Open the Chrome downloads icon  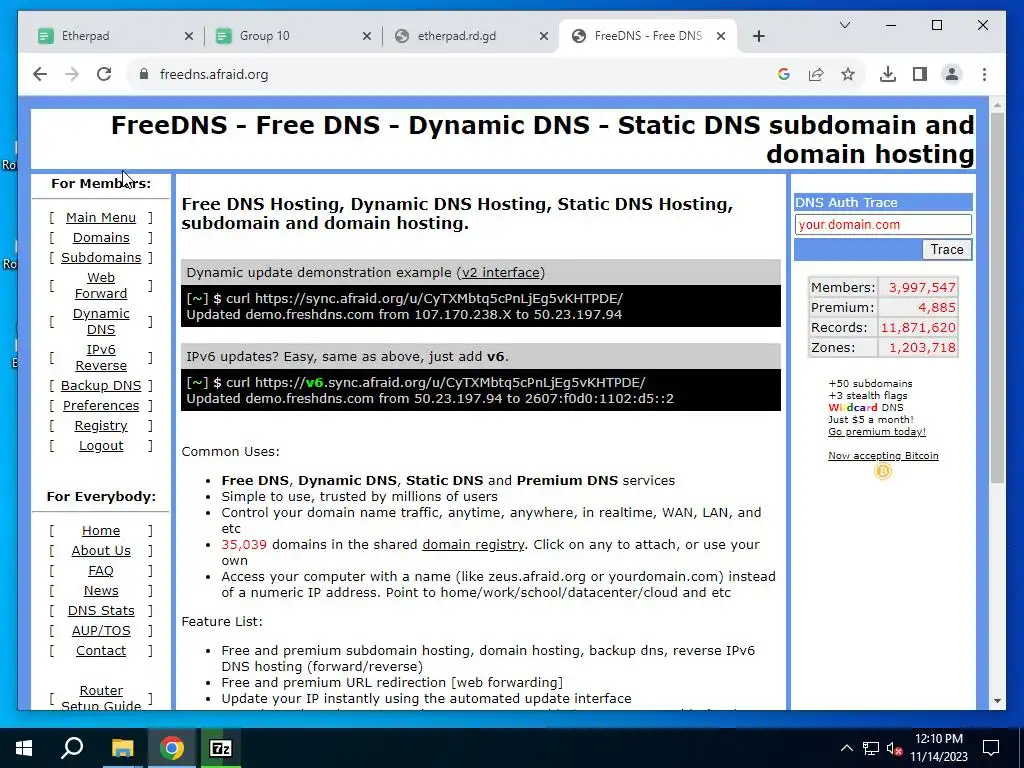pyautogui.click(x=888, y=74)
